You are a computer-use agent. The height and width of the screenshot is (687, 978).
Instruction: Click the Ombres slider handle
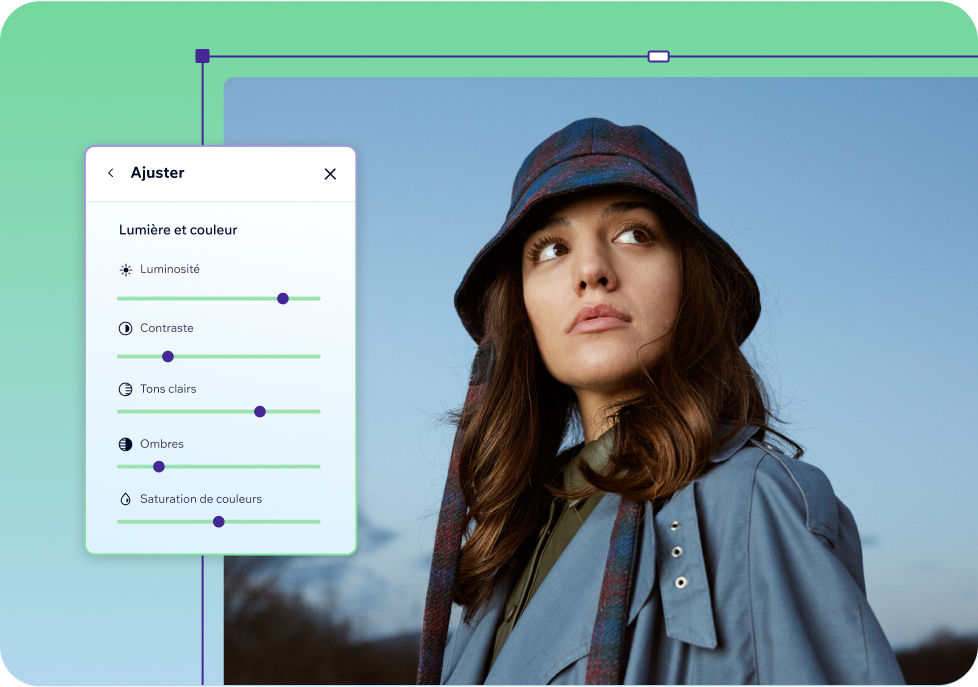[x=159, y=467]
